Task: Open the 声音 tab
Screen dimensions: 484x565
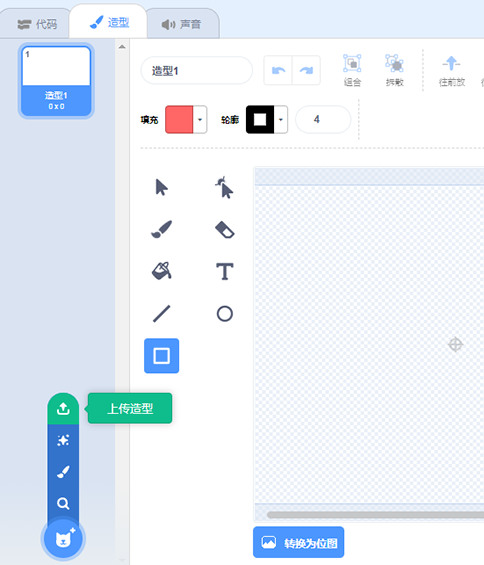Action: 181,24
